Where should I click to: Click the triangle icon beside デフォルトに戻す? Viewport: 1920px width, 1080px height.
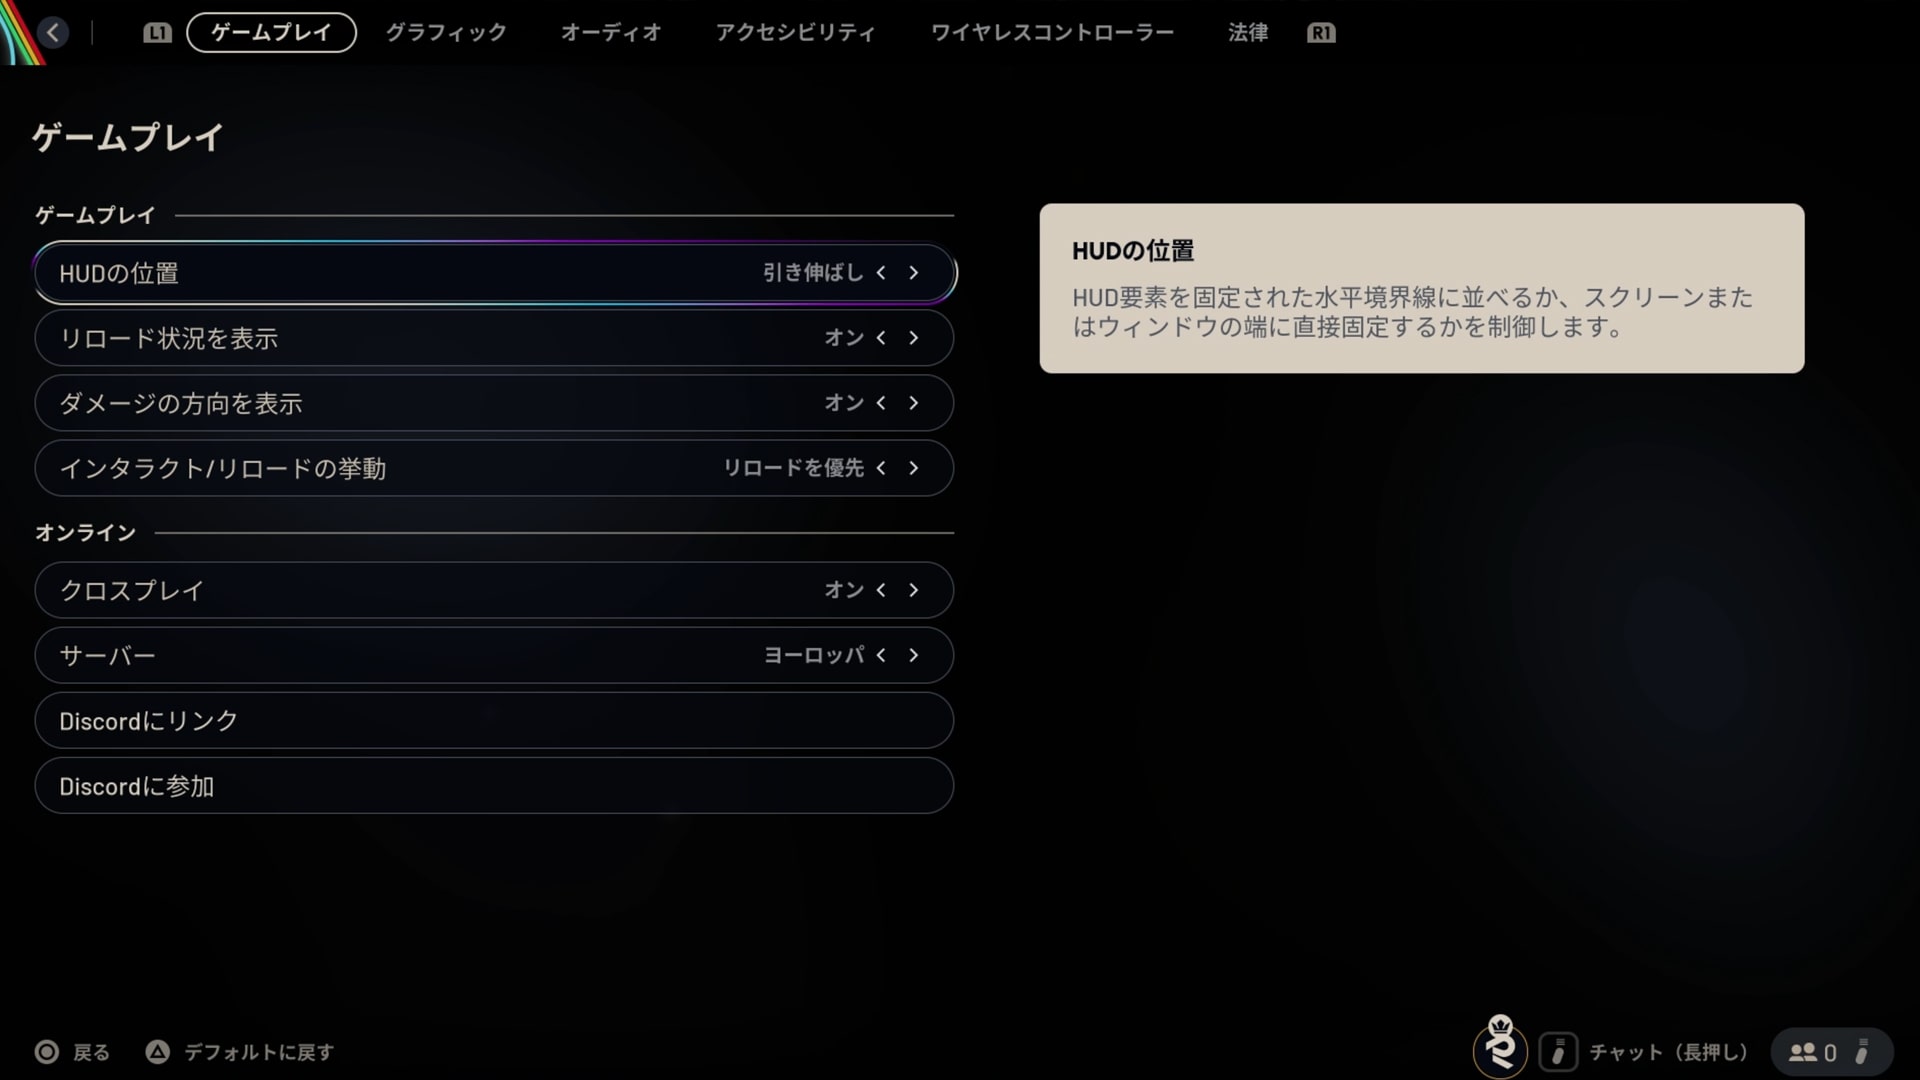click(x=157, y=1052)
